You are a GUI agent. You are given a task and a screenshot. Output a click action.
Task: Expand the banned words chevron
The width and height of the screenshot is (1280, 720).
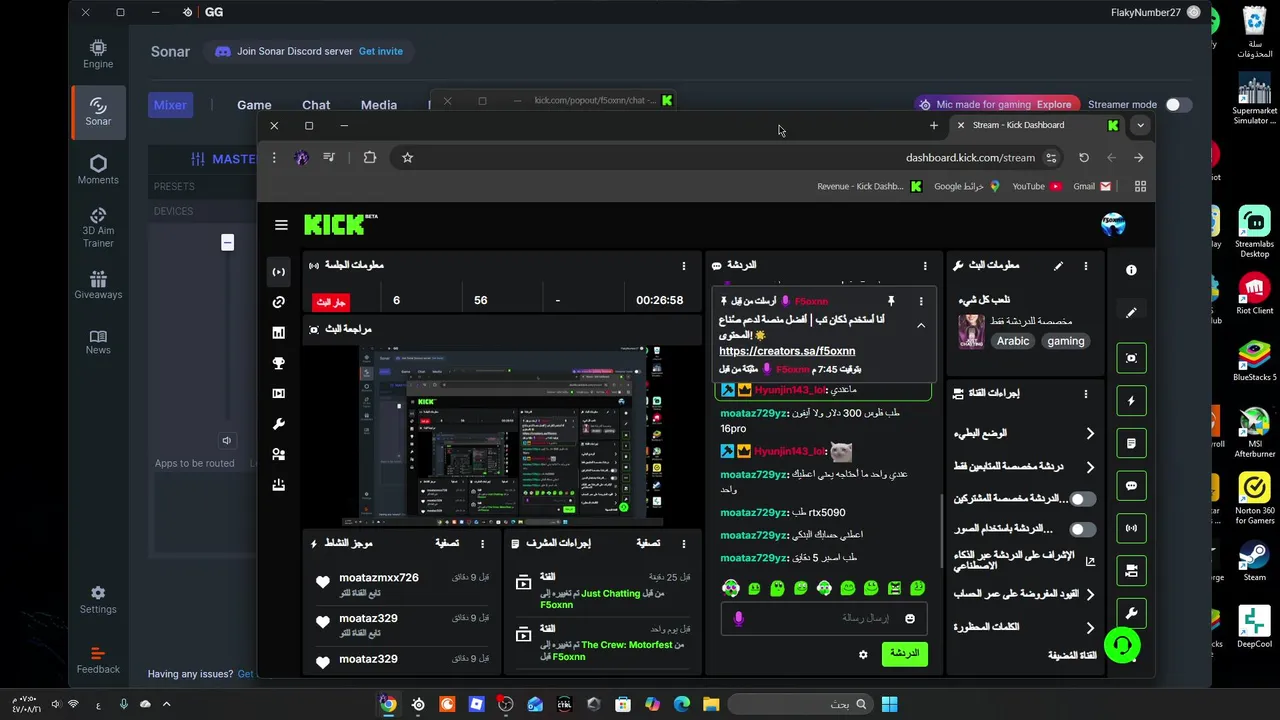click(1090, 627)
